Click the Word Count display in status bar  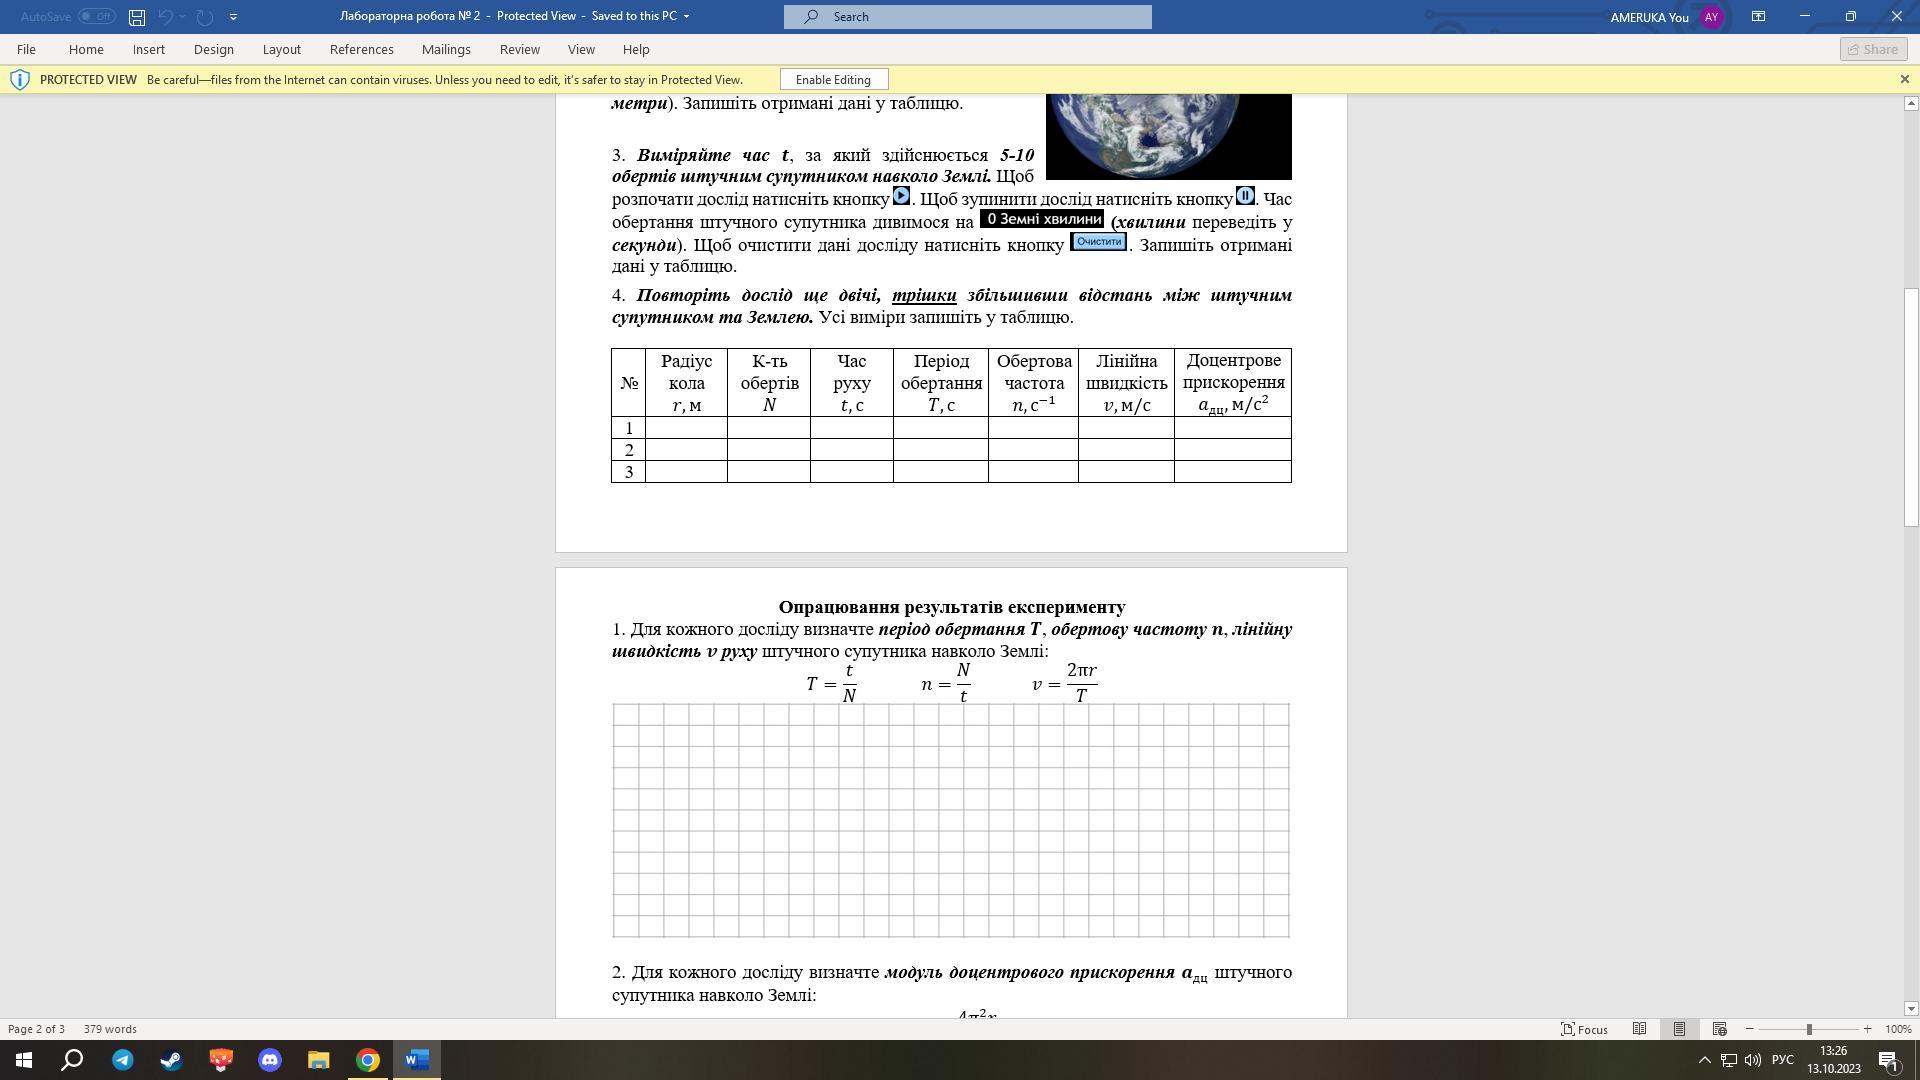(111, 1029)
